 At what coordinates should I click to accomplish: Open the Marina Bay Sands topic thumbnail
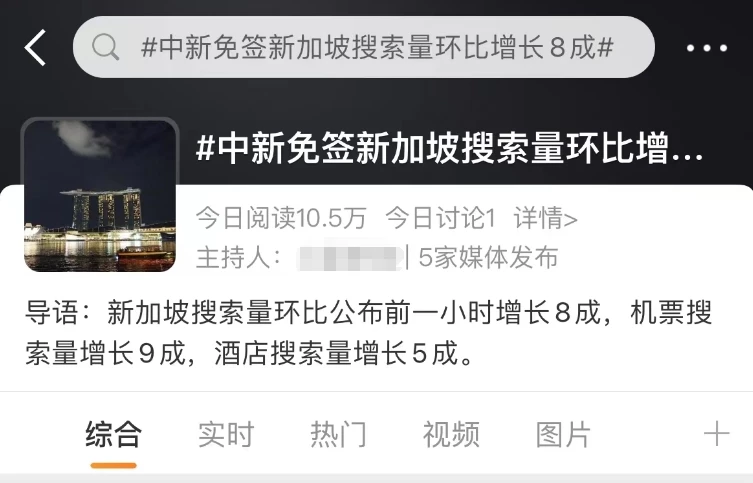tap(100, 196)
